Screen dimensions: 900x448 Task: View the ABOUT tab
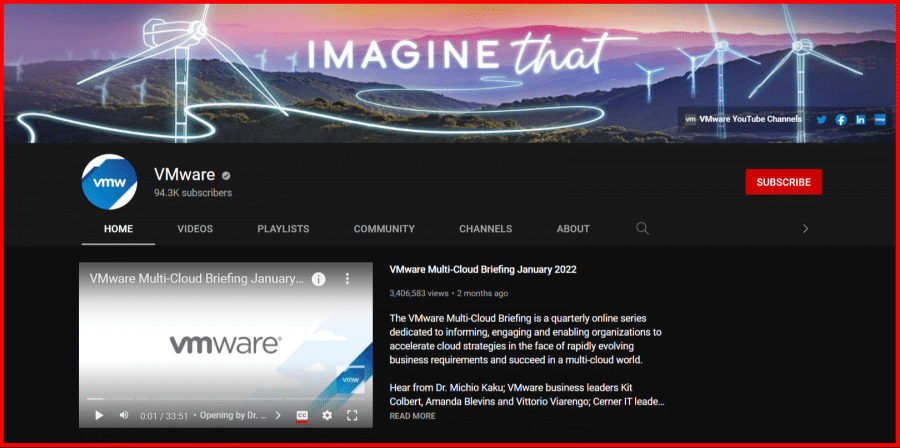pyautogui.click(x=573, y=229)
